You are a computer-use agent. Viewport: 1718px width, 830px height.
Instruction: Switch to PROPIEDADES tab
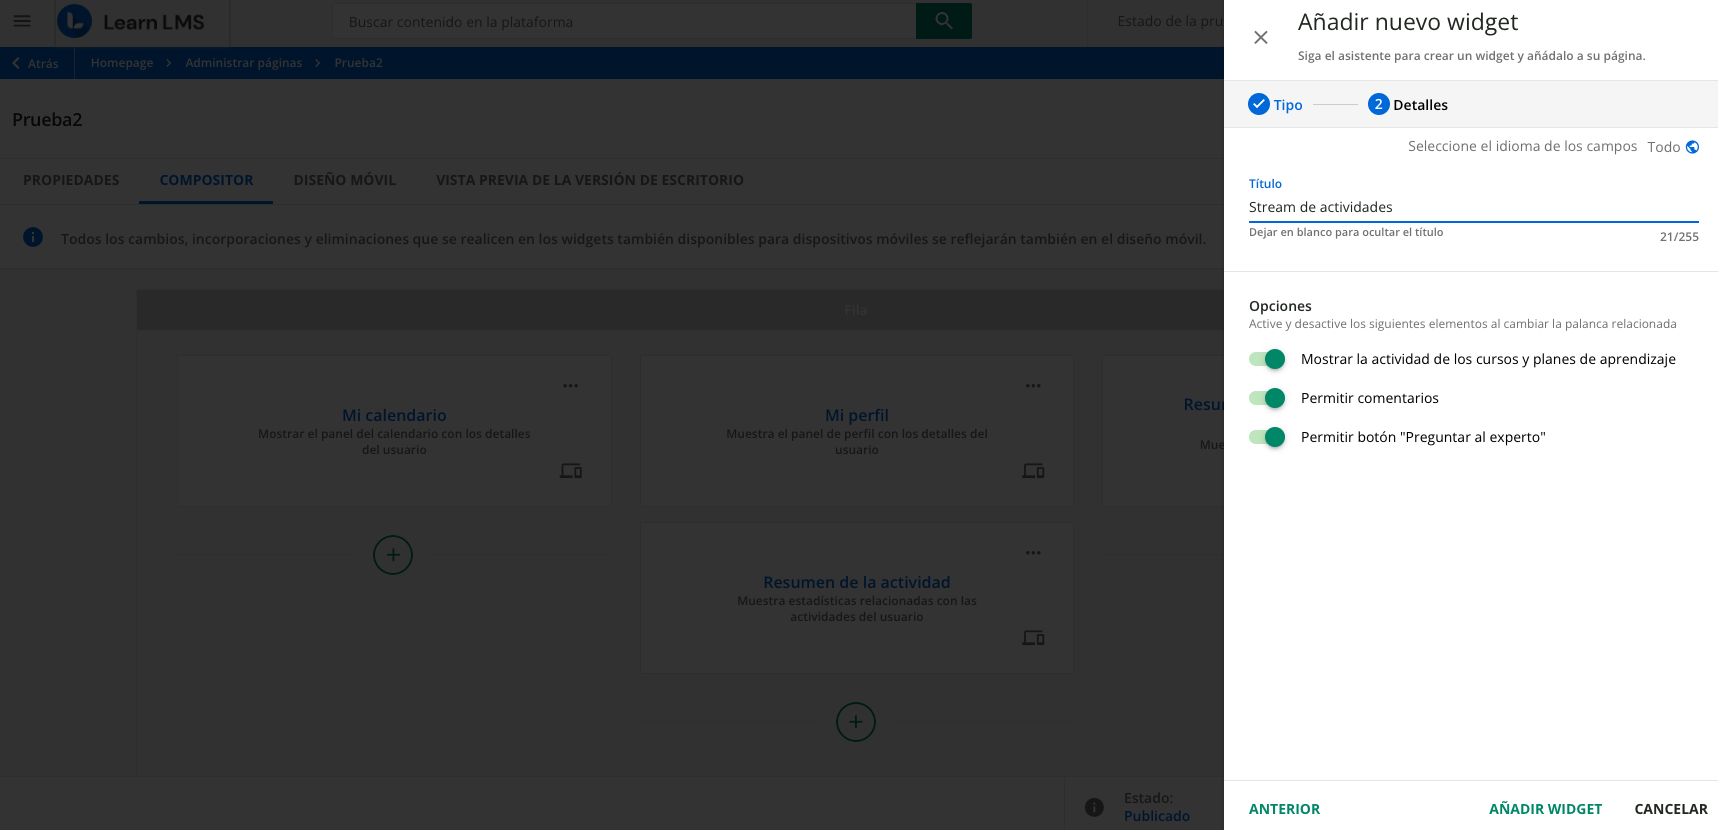71,180
